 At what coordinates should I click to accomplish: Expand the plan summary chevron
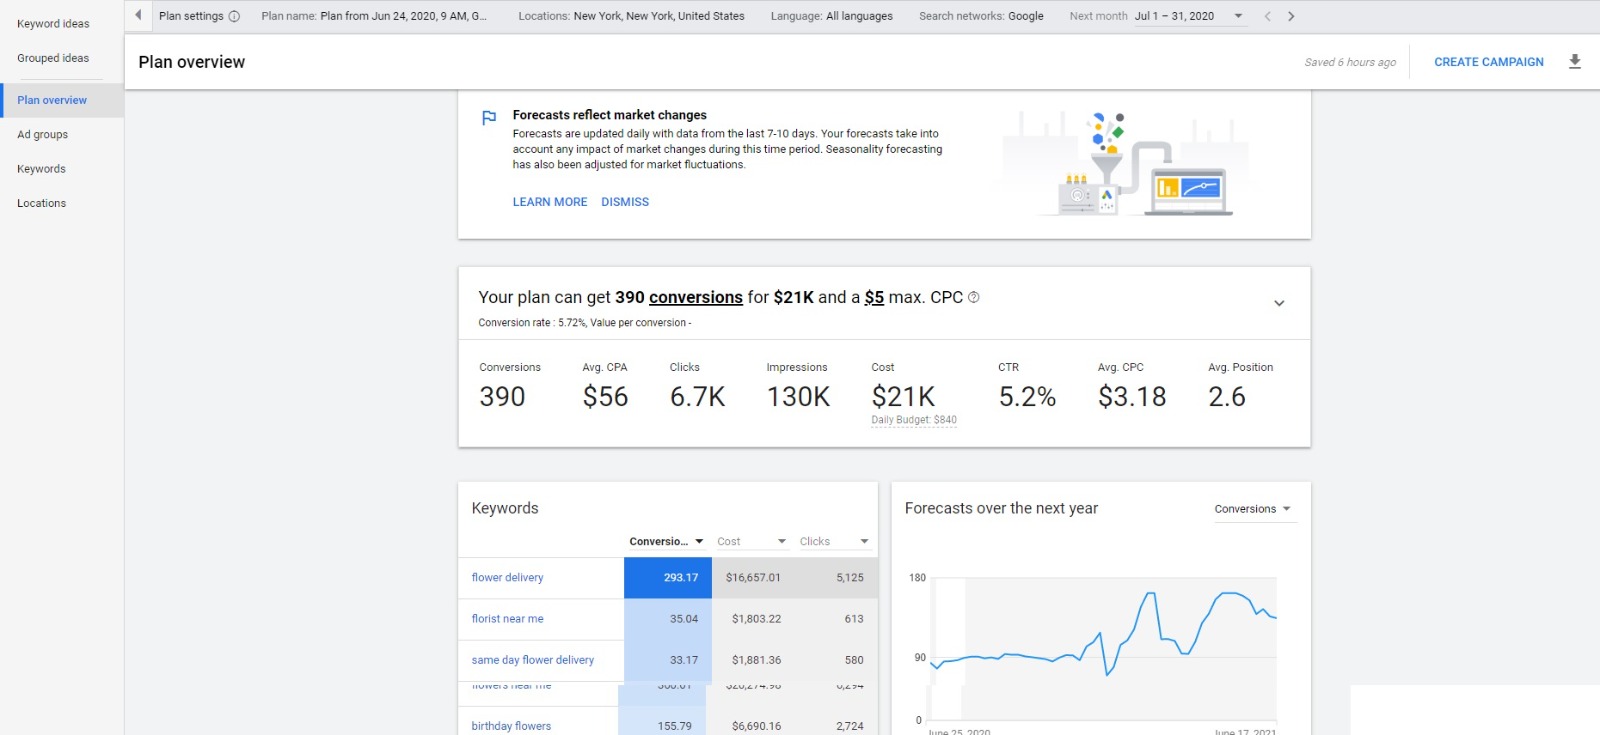tap(1279, 303)
